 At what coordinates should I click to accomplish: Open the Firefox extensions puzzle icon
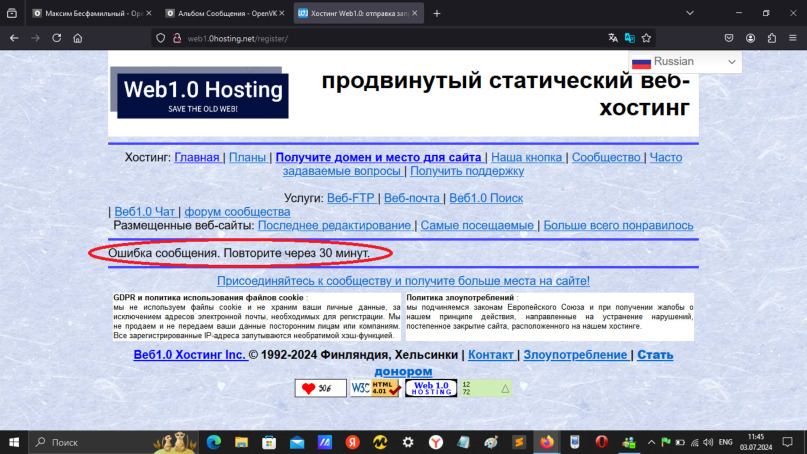pyautogui.click(x=772, y=38)
